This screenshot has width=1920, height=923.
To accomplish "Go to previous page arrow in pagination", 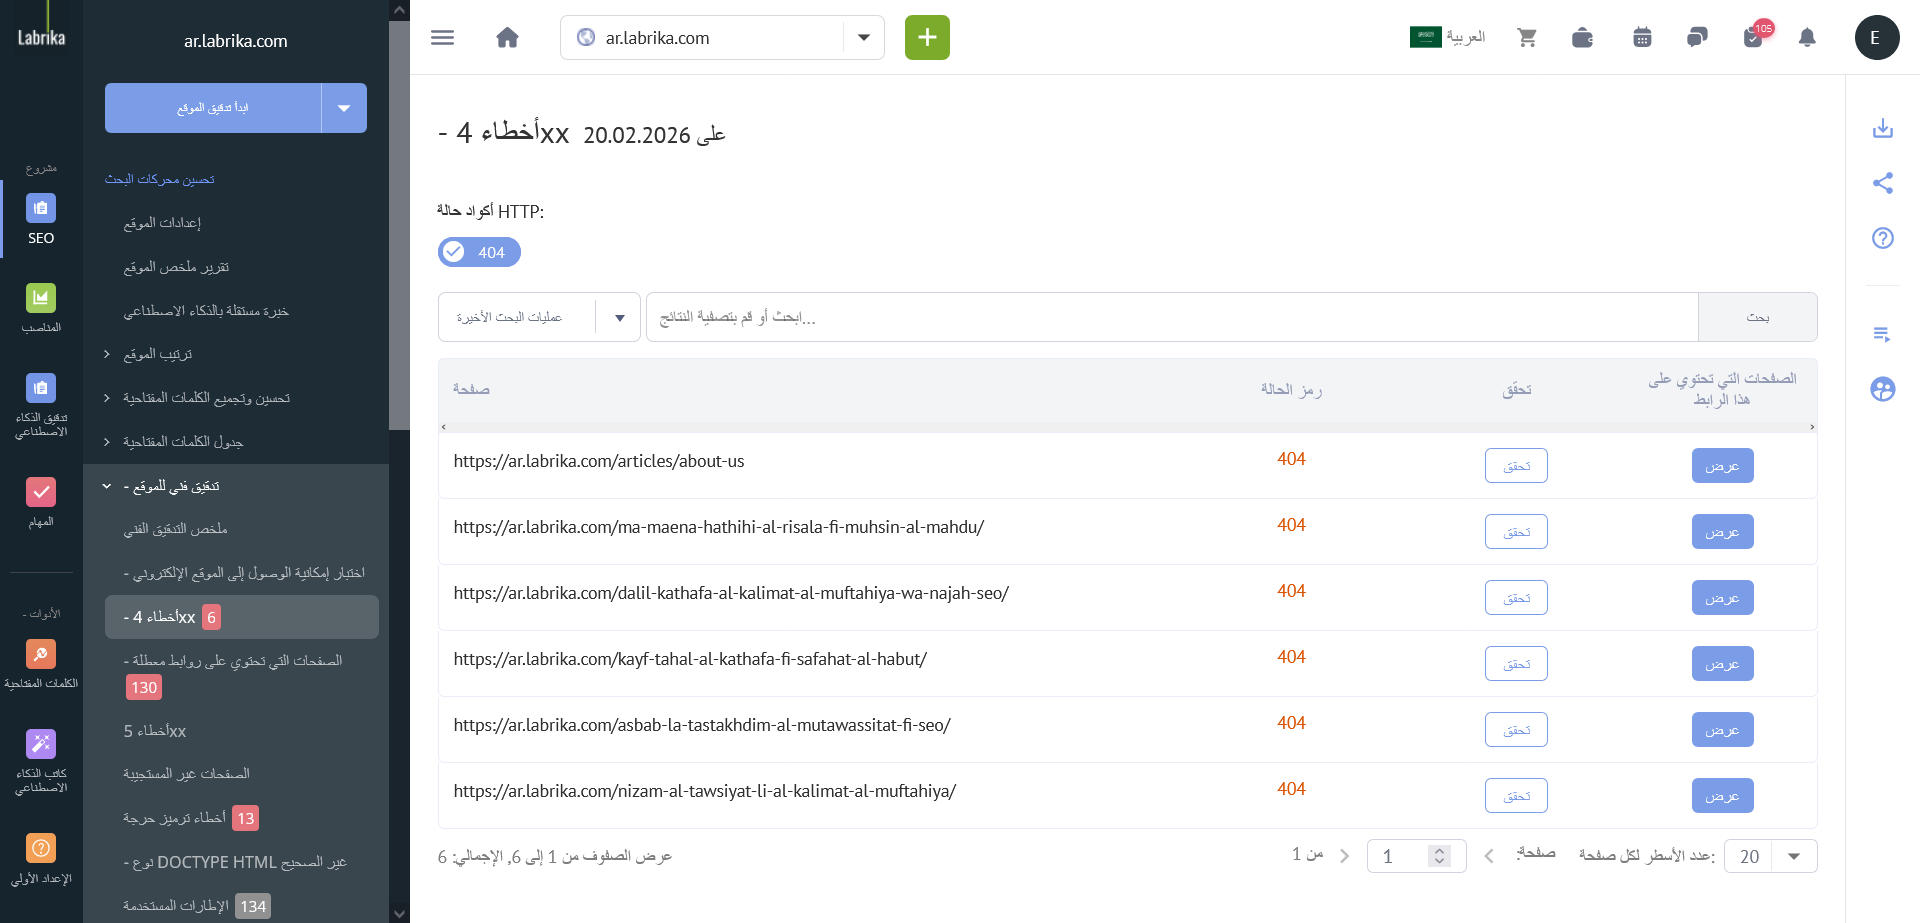I will click(x=1489, y=856).
